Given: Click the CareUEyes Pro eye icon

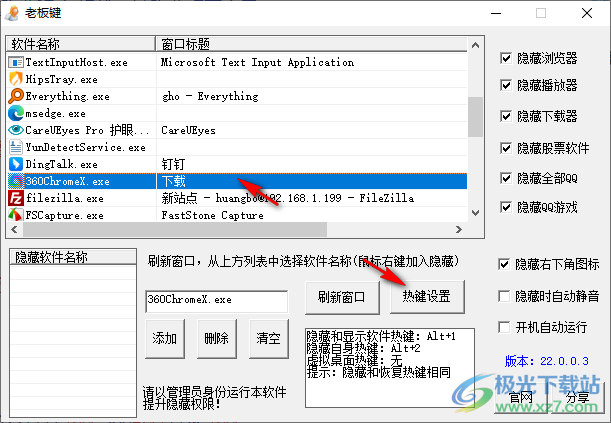Looking at the screenshot, I should [16, 130].
